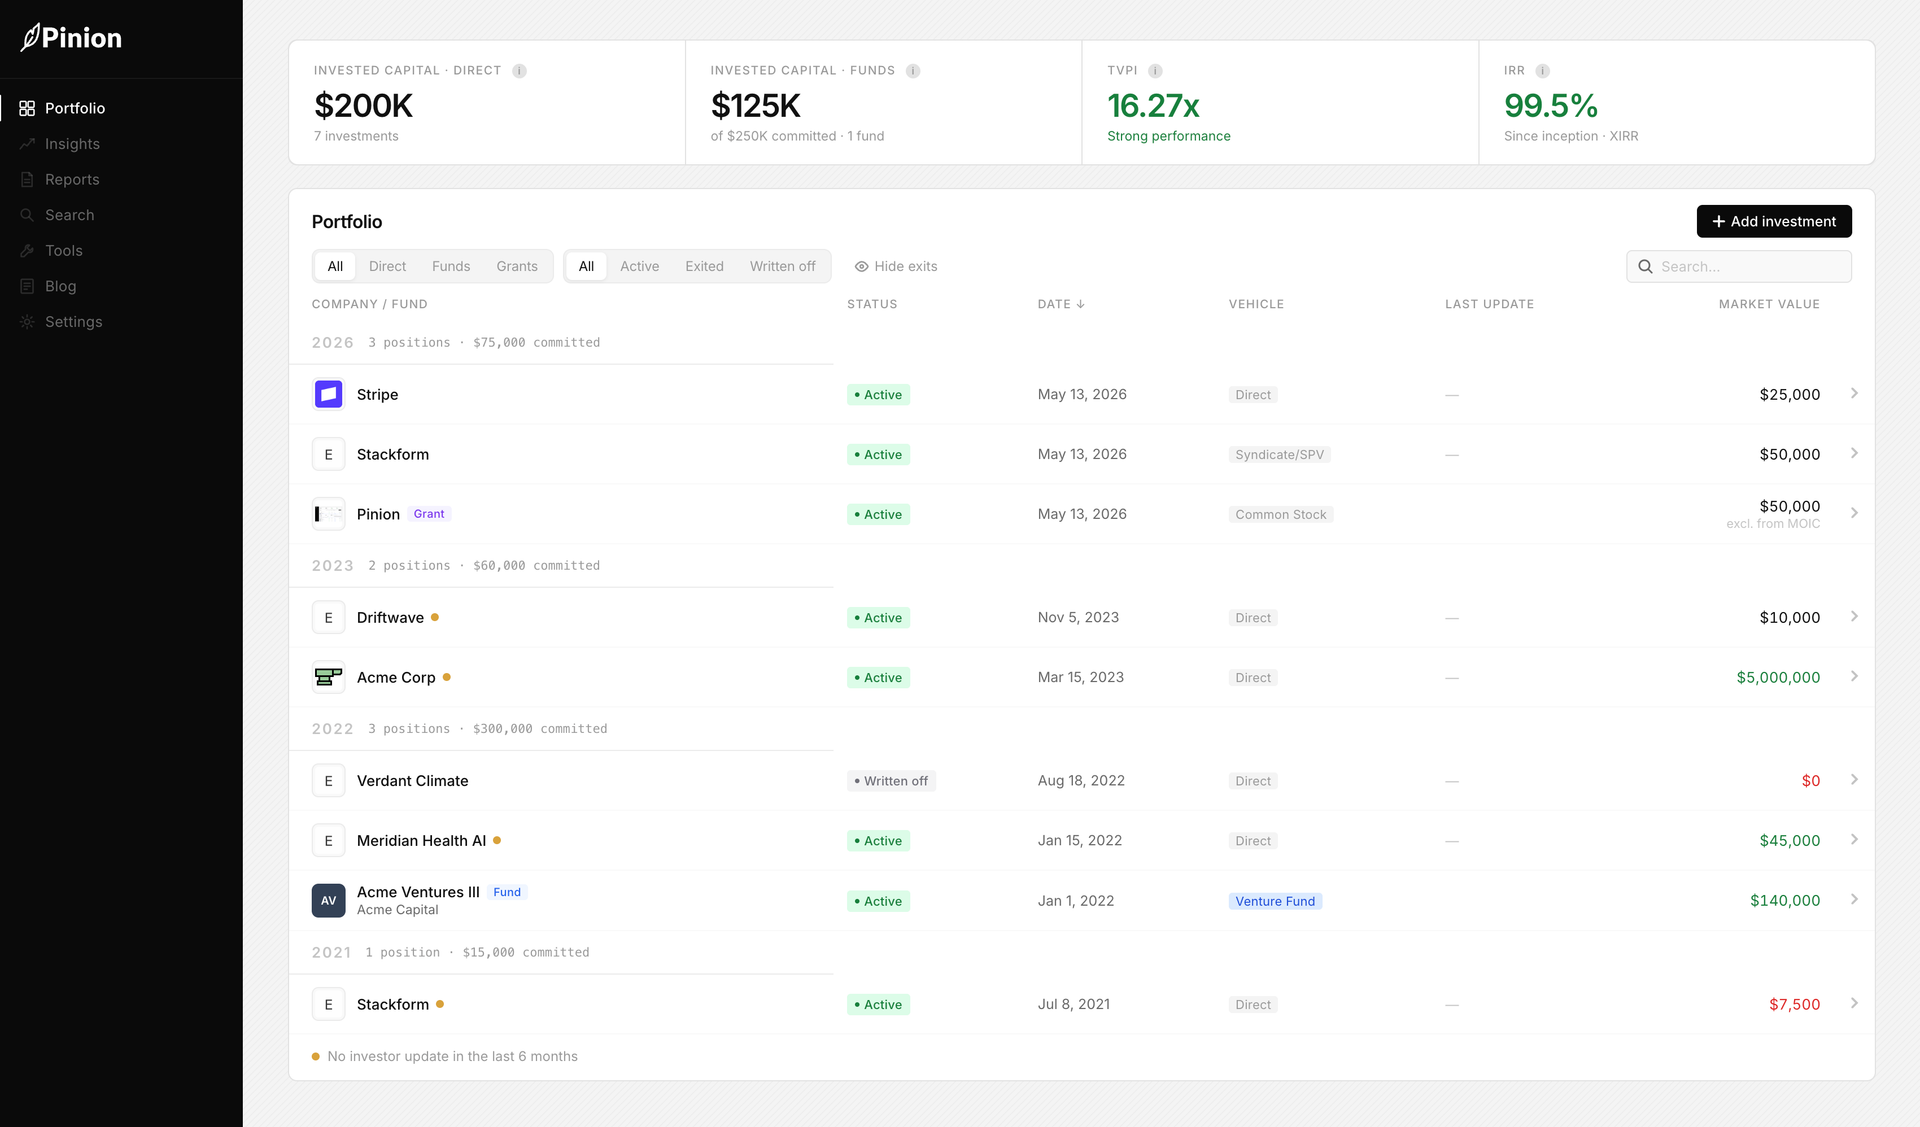Click the Fund tag on Acme Ventures III

[x=507, y=892]
